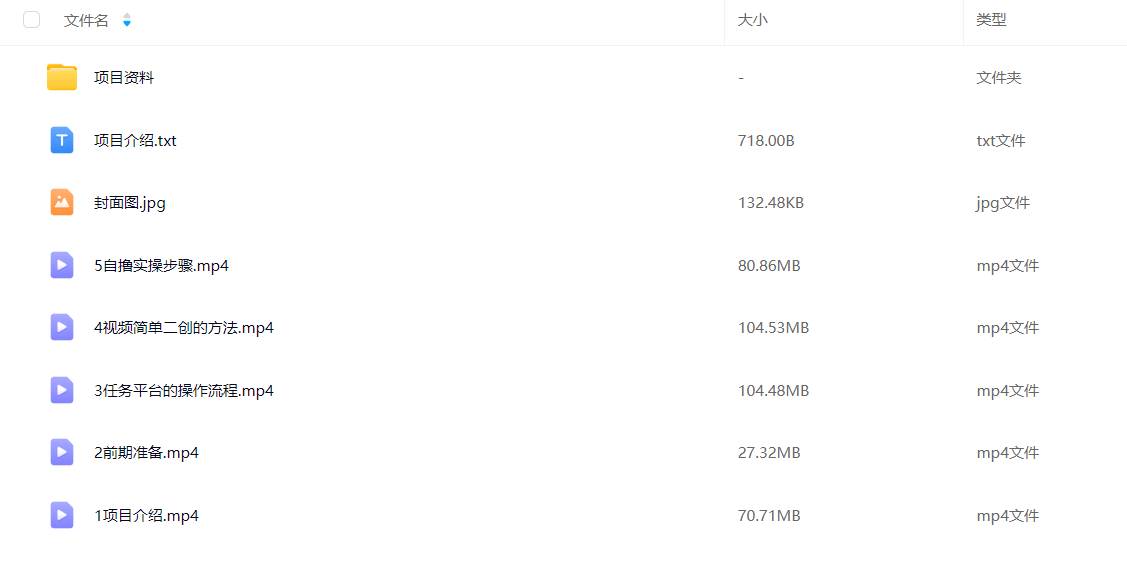Click the 项目介绍.txt text file icon

(x=62, y=140)
